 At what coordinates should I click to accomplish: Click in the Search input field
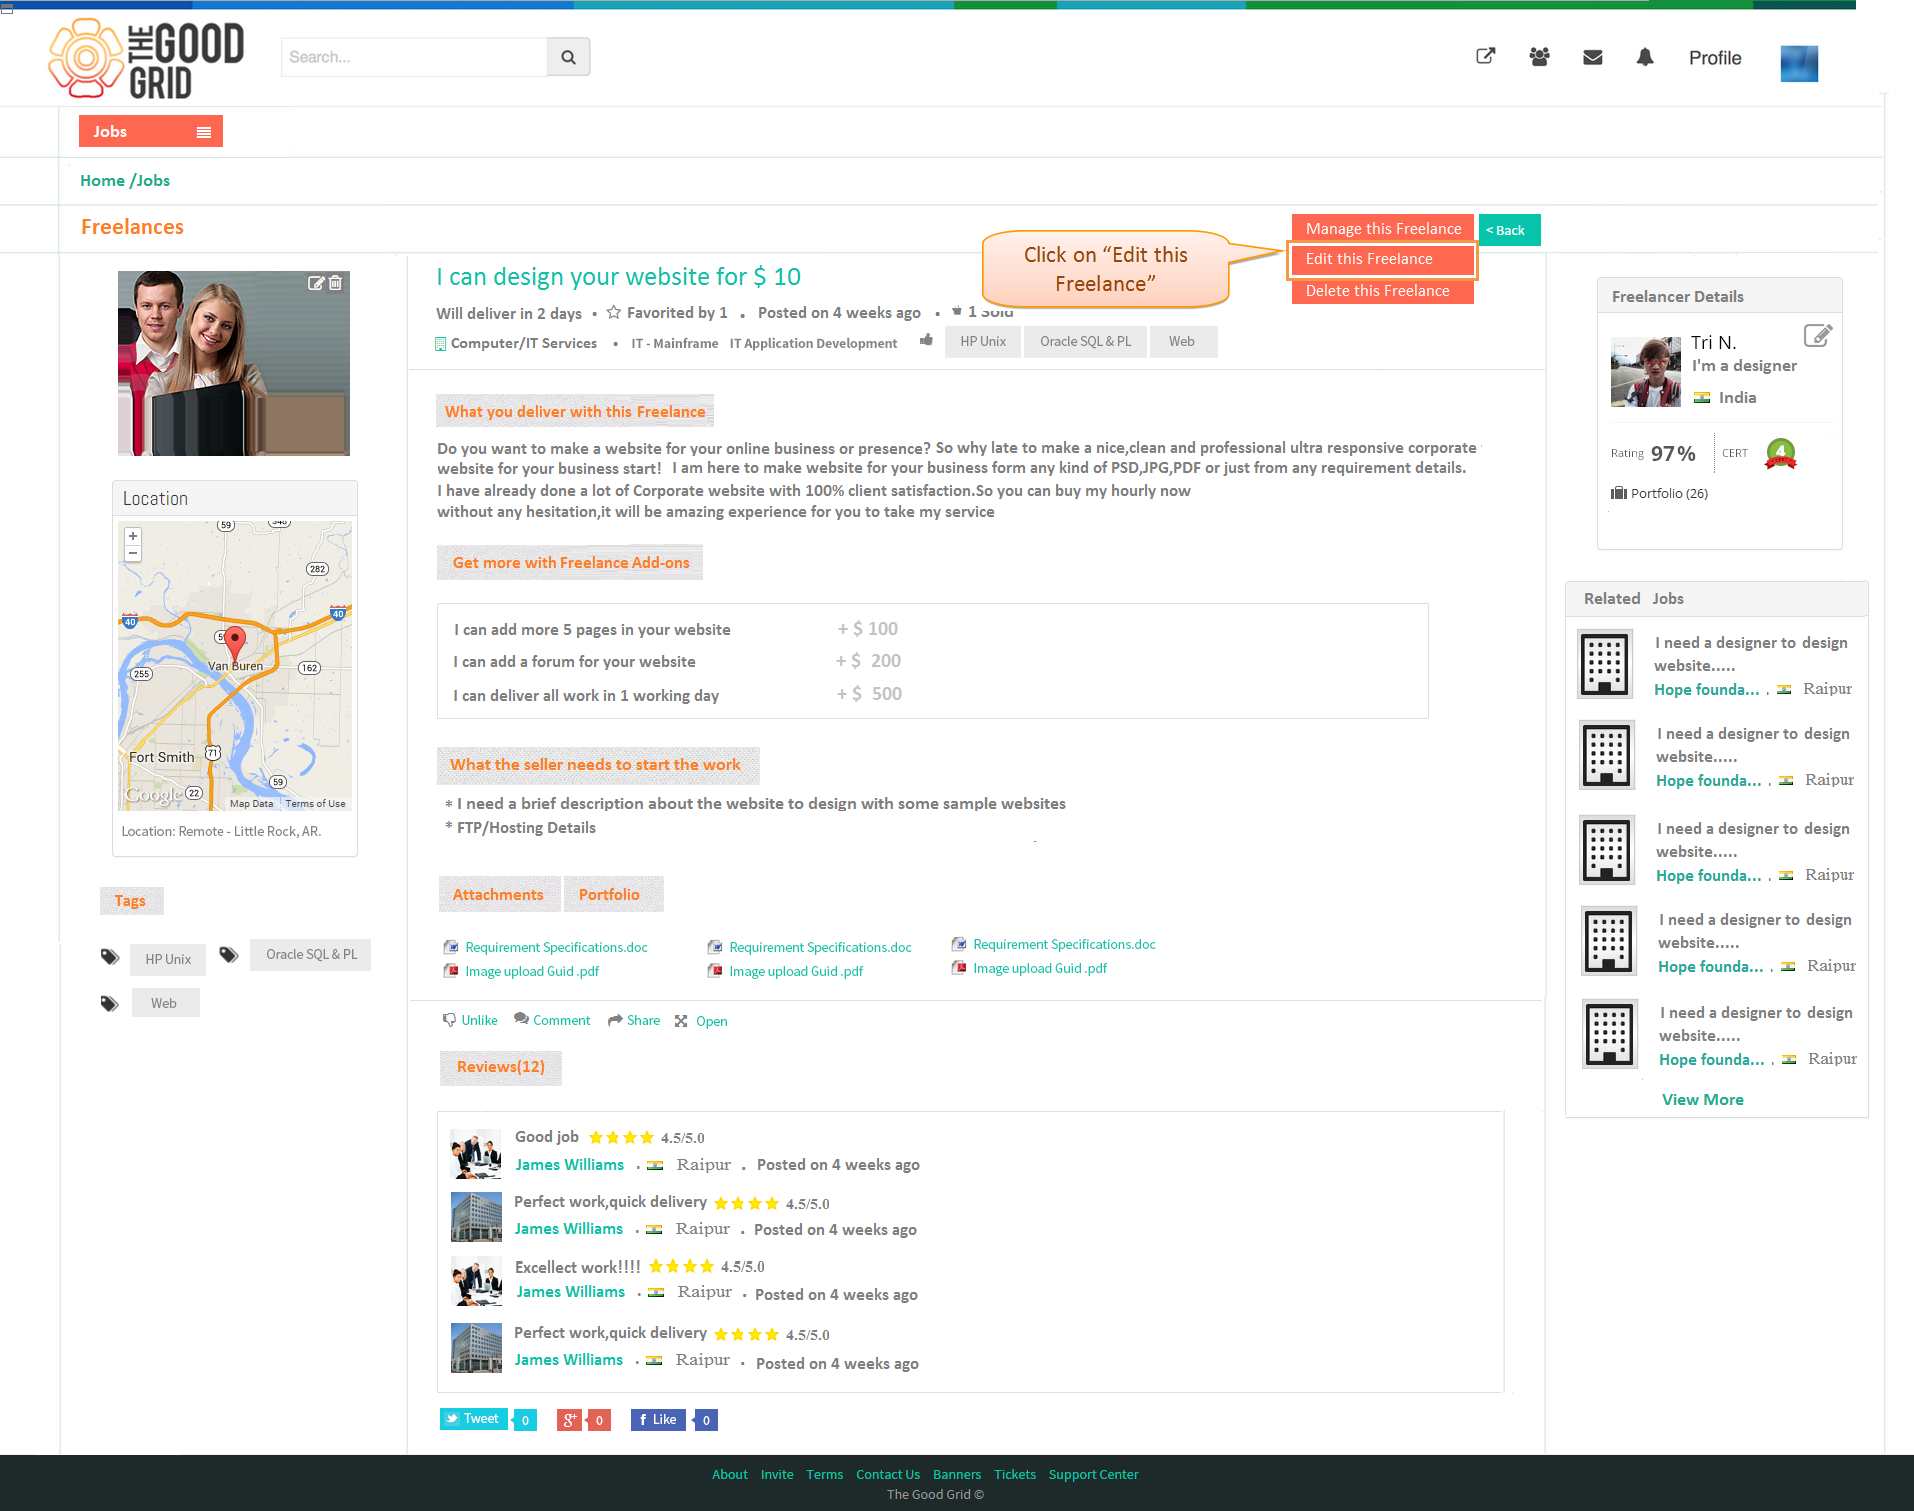pos(414,57)
